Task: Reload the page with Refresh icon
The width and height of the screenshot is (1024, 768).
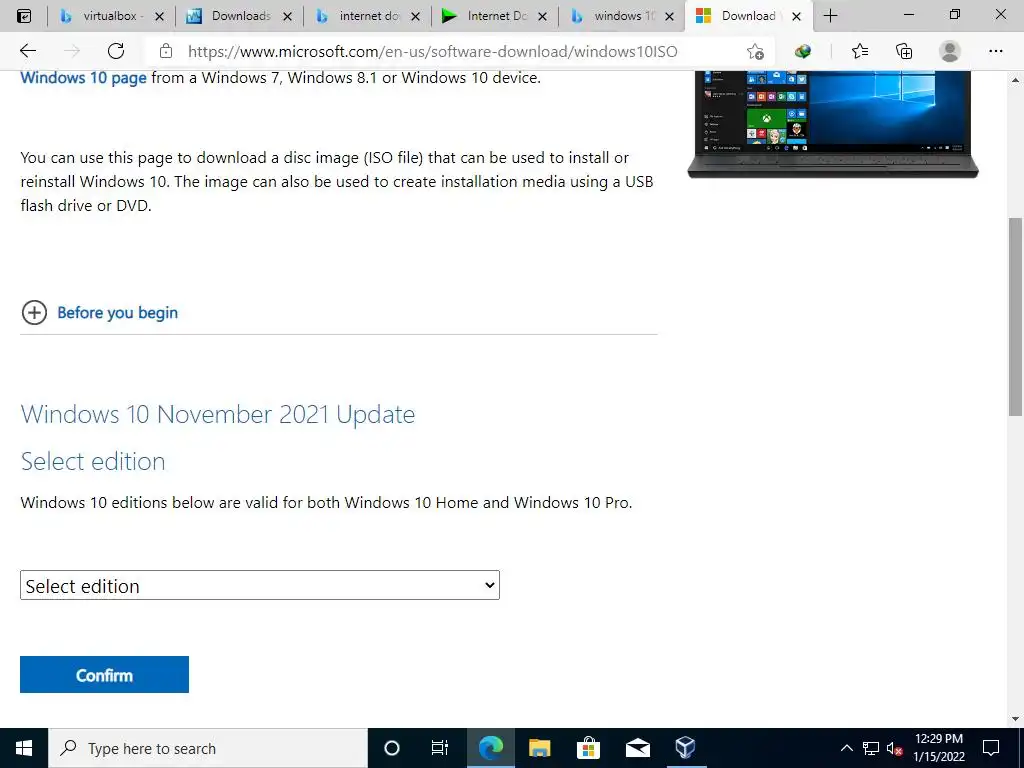Action: pos(116,51)
